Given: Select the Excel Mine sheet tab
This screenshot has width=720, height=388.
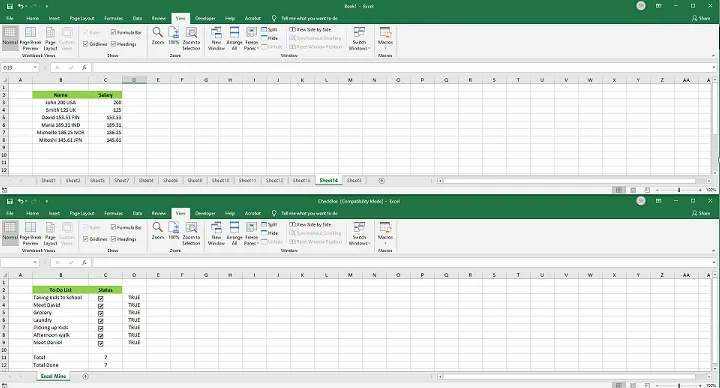Looking at the screenshot, I should (53, 376).
